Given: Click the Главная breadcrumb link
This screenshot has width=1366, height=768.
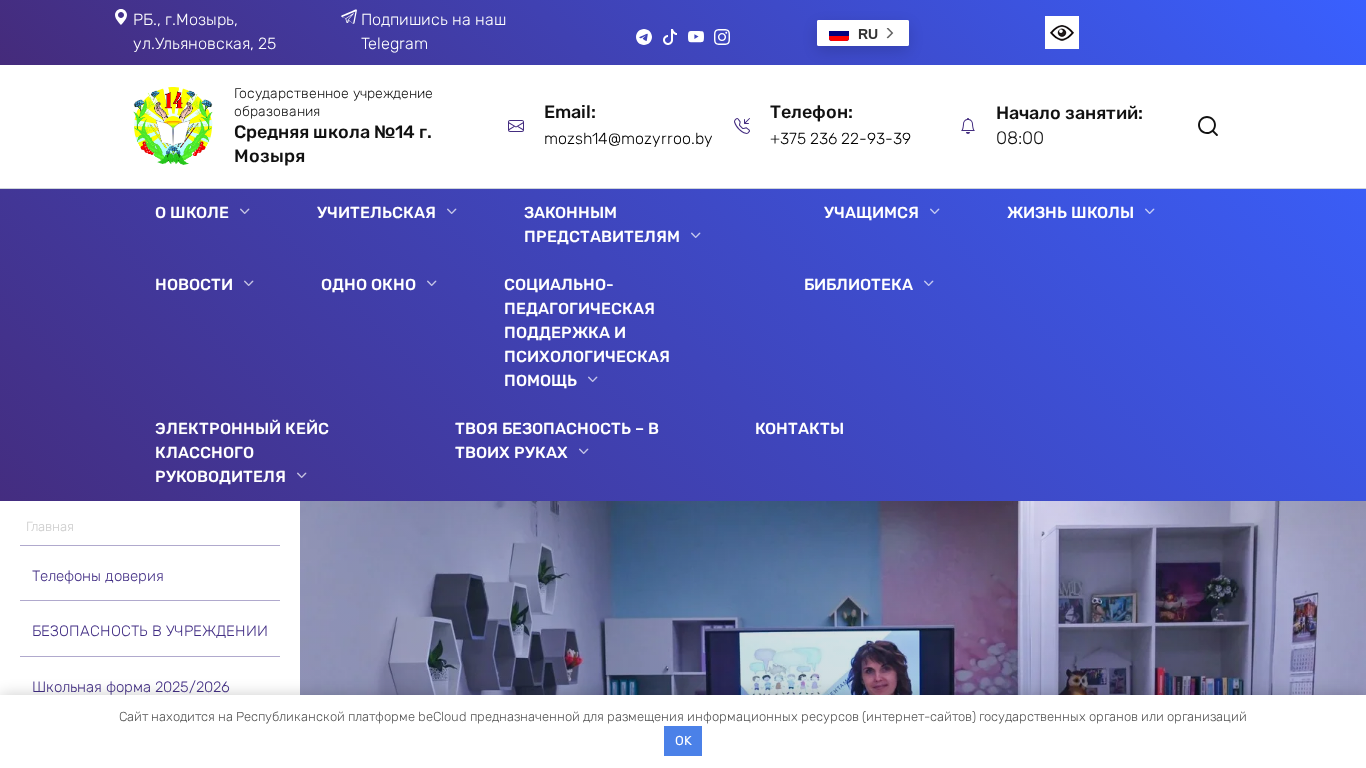Looking at the screenshot, I should (50, 526).
